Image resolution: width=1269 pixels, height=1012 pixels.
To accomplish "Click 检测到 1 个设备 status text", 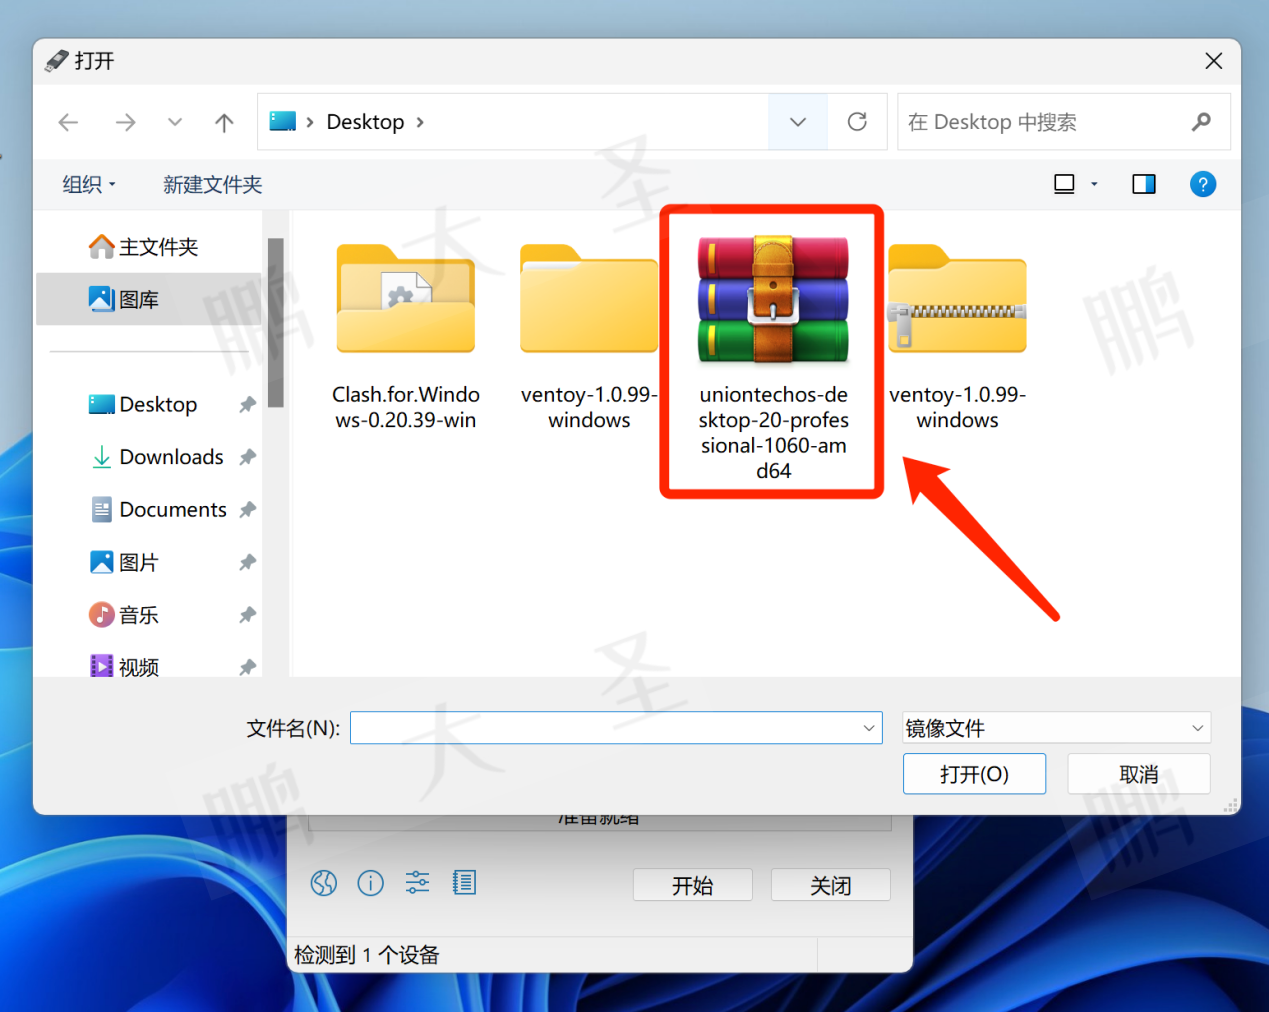I will (x=367, y=955).
